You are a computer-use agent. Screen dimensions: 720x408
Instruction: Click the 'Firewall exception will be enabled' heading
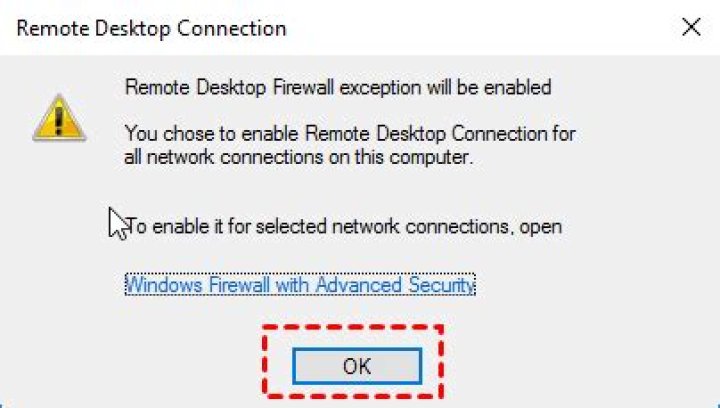[338, 88]
